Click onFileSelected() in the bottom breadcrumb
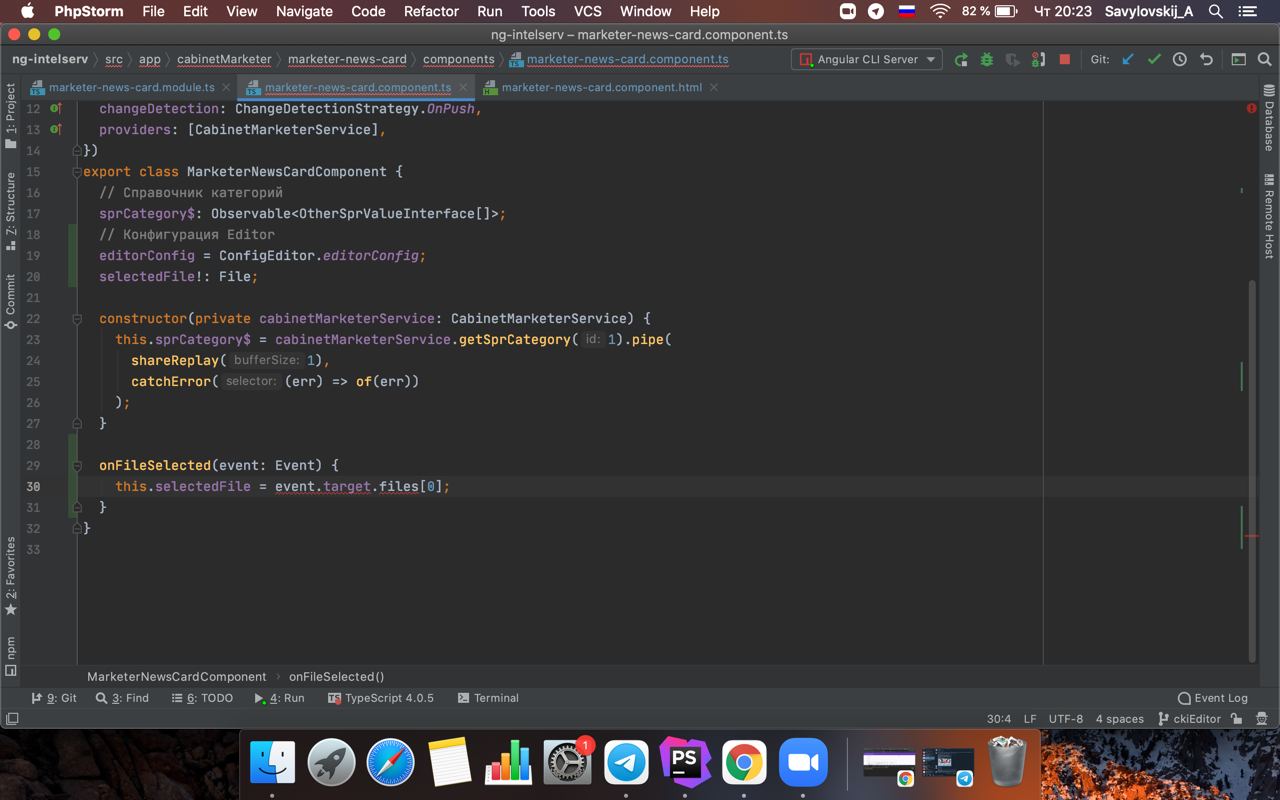 [x=336, y=677]
